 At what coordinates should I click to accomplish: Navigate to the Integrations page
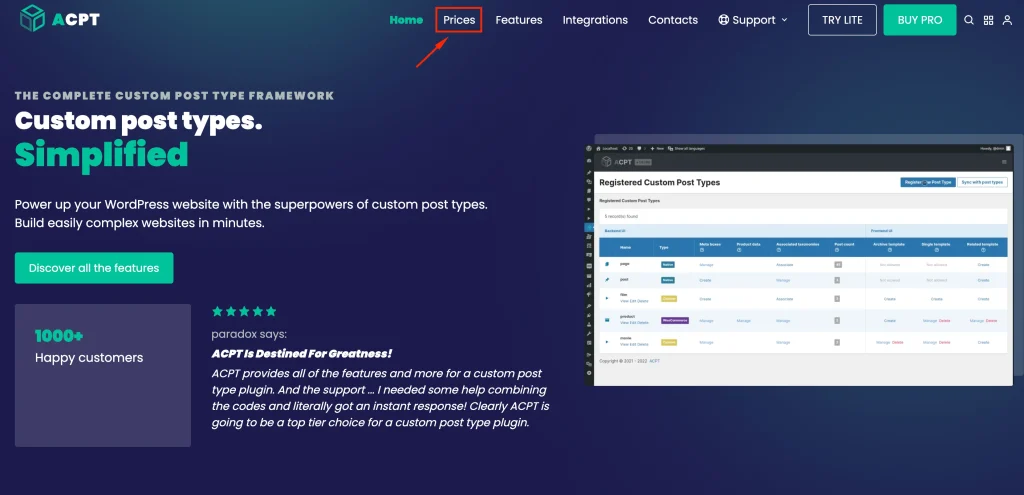click(x=595, y=20)
